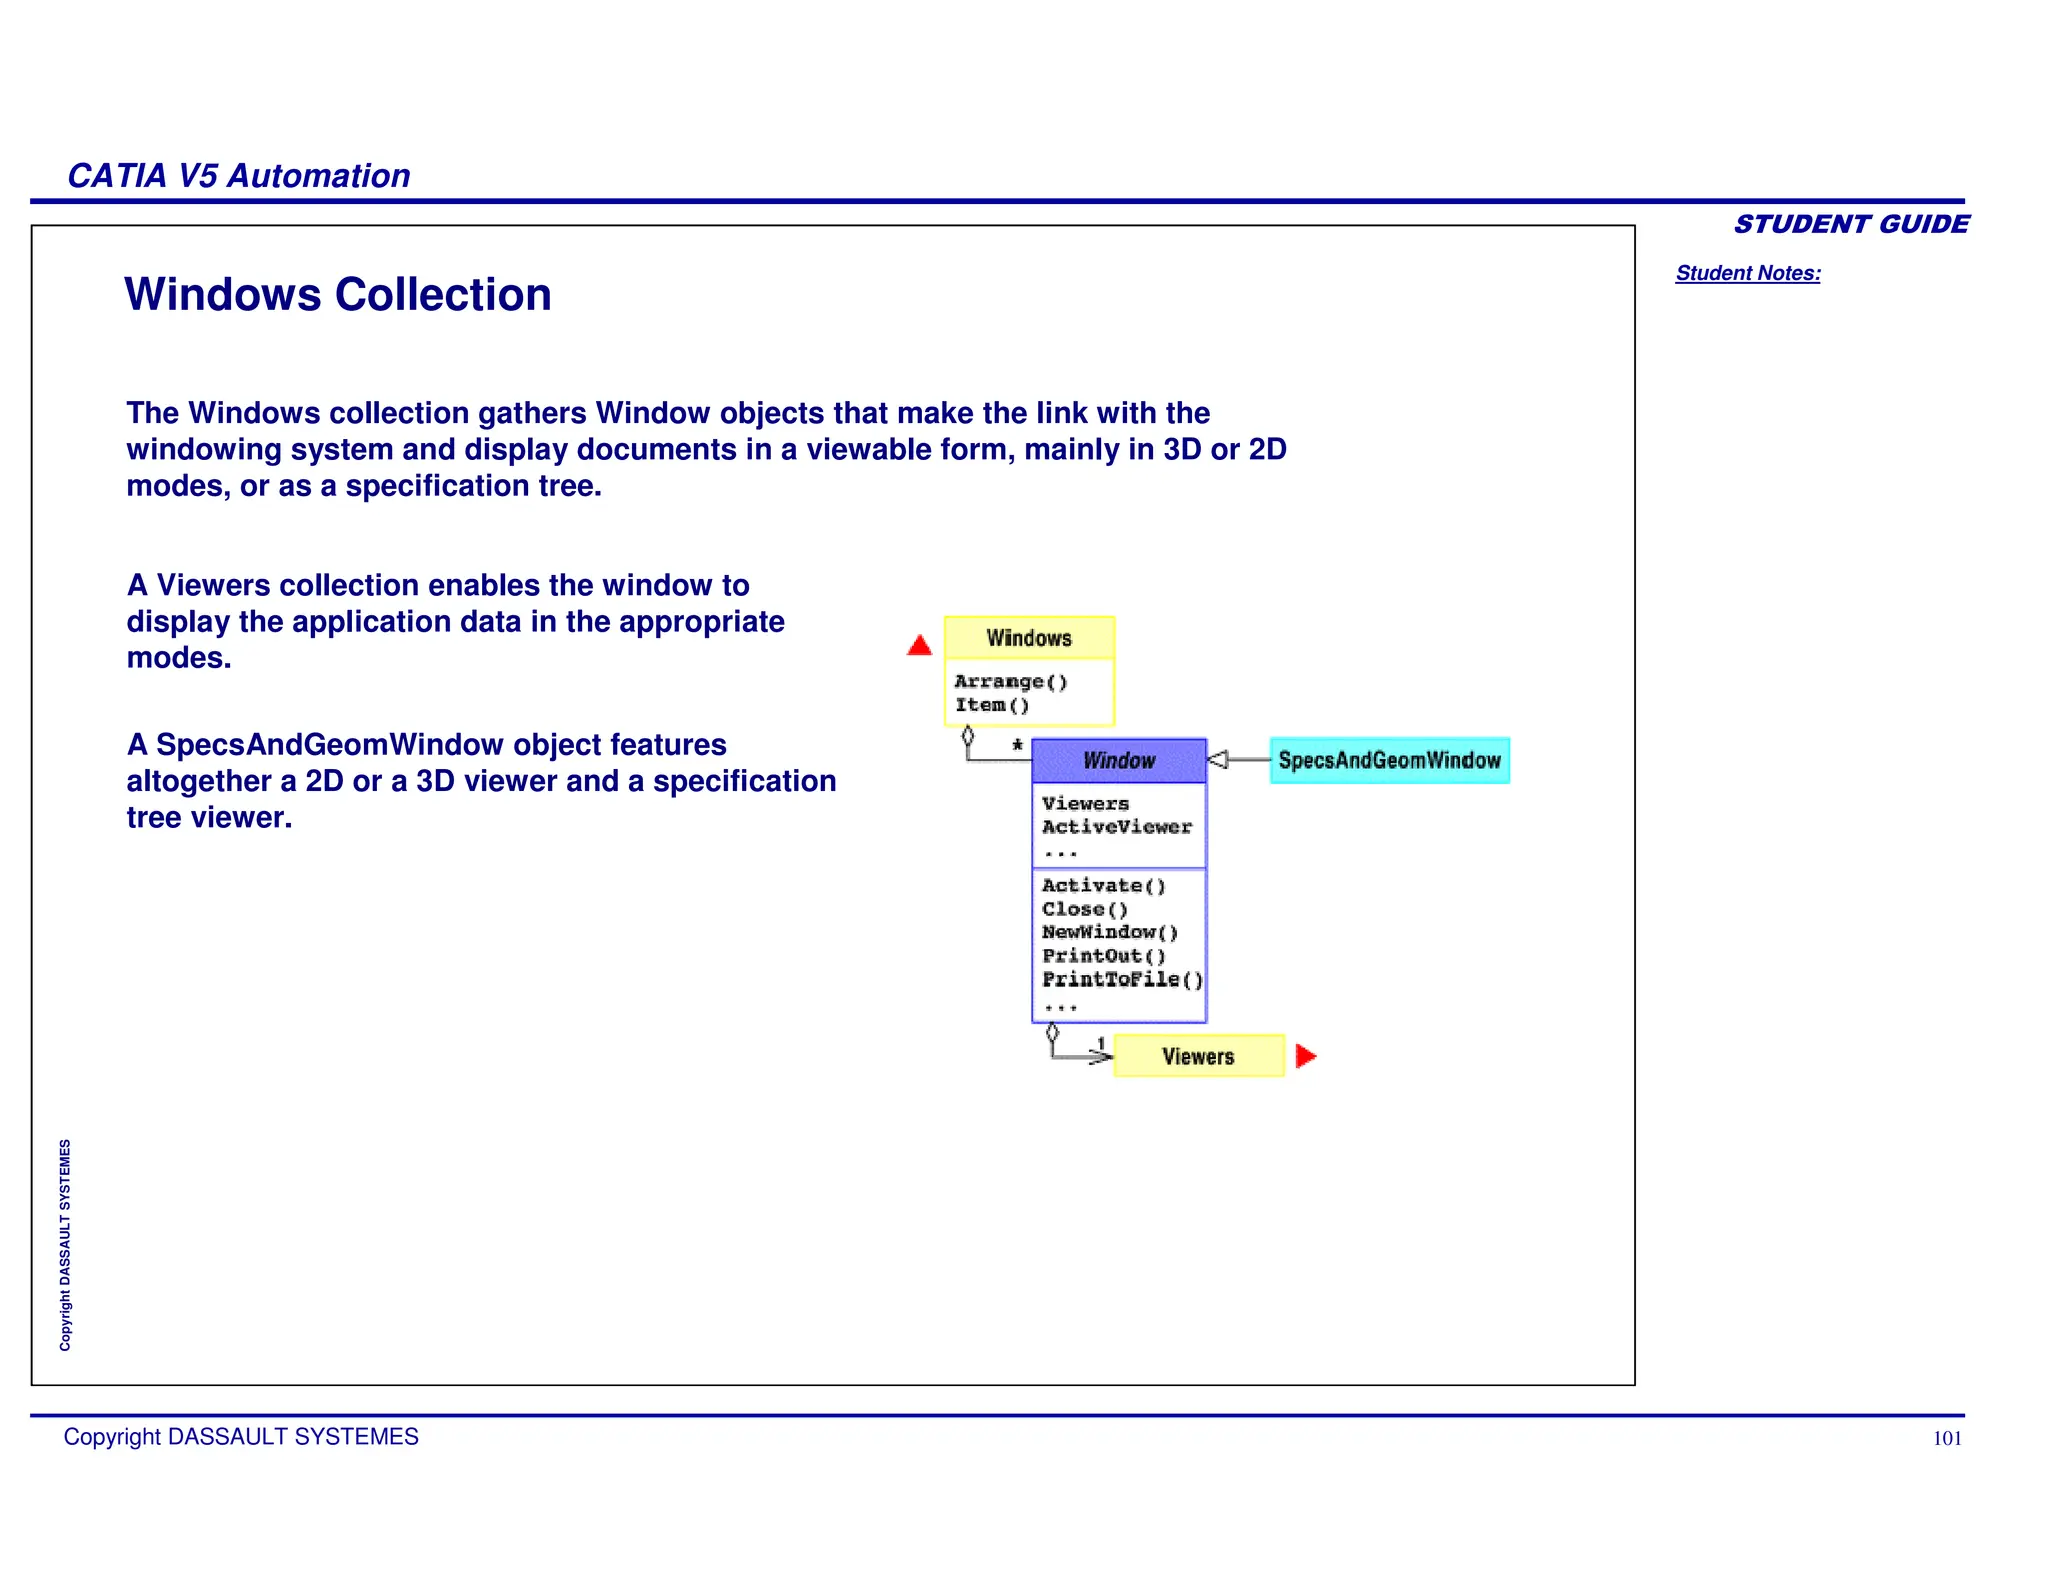
Task: Click the footer Copyright DASSAULT SYSTEMES text
Action: pos(241,1437)
